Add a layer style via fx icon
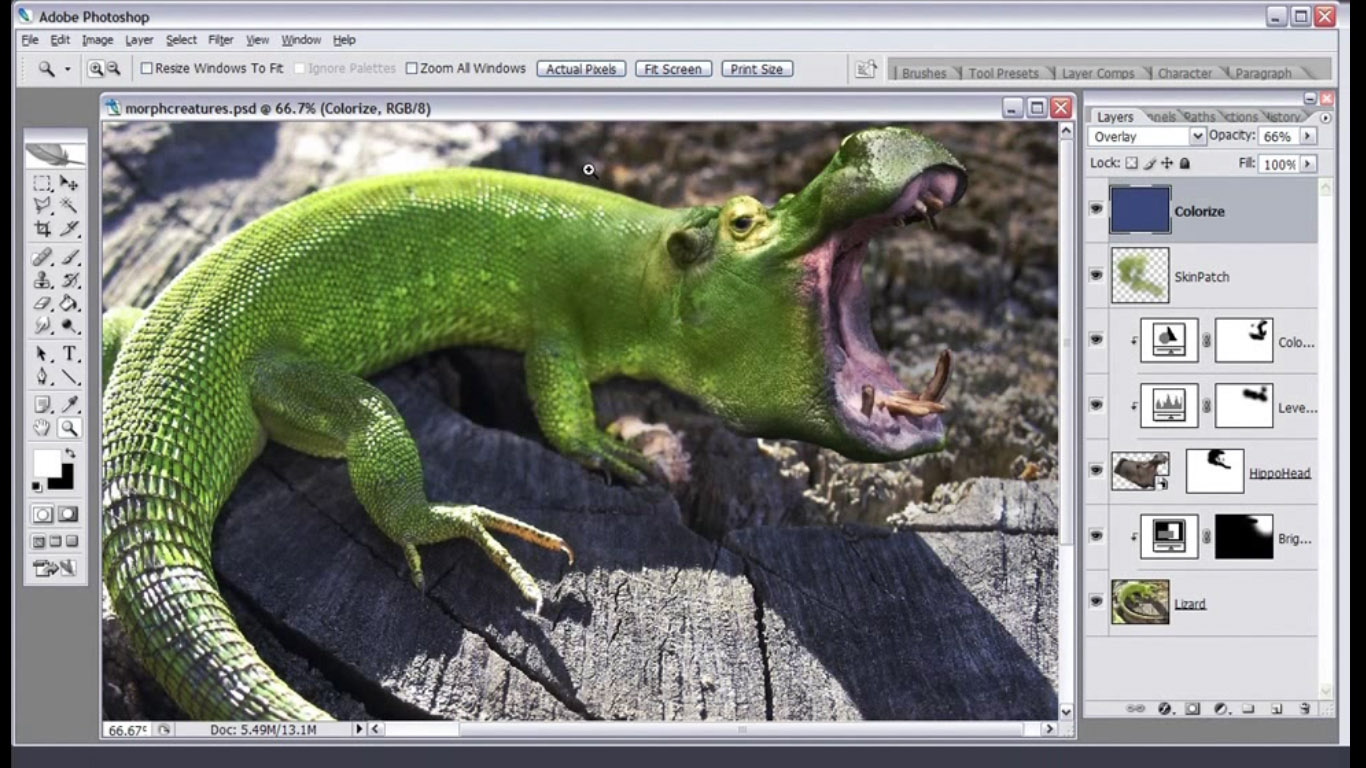The image size is (1366, 768). point(1164,708)
